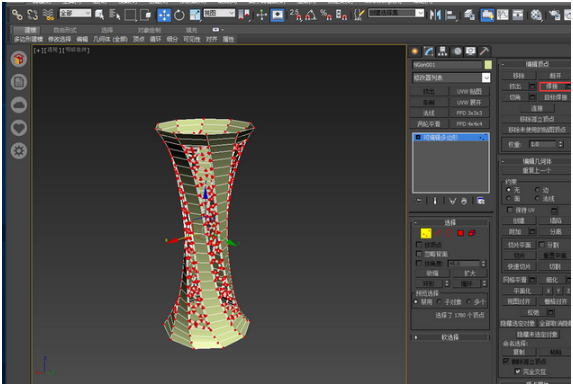Click the Configure Modifier Sets icon

[481, 201]
